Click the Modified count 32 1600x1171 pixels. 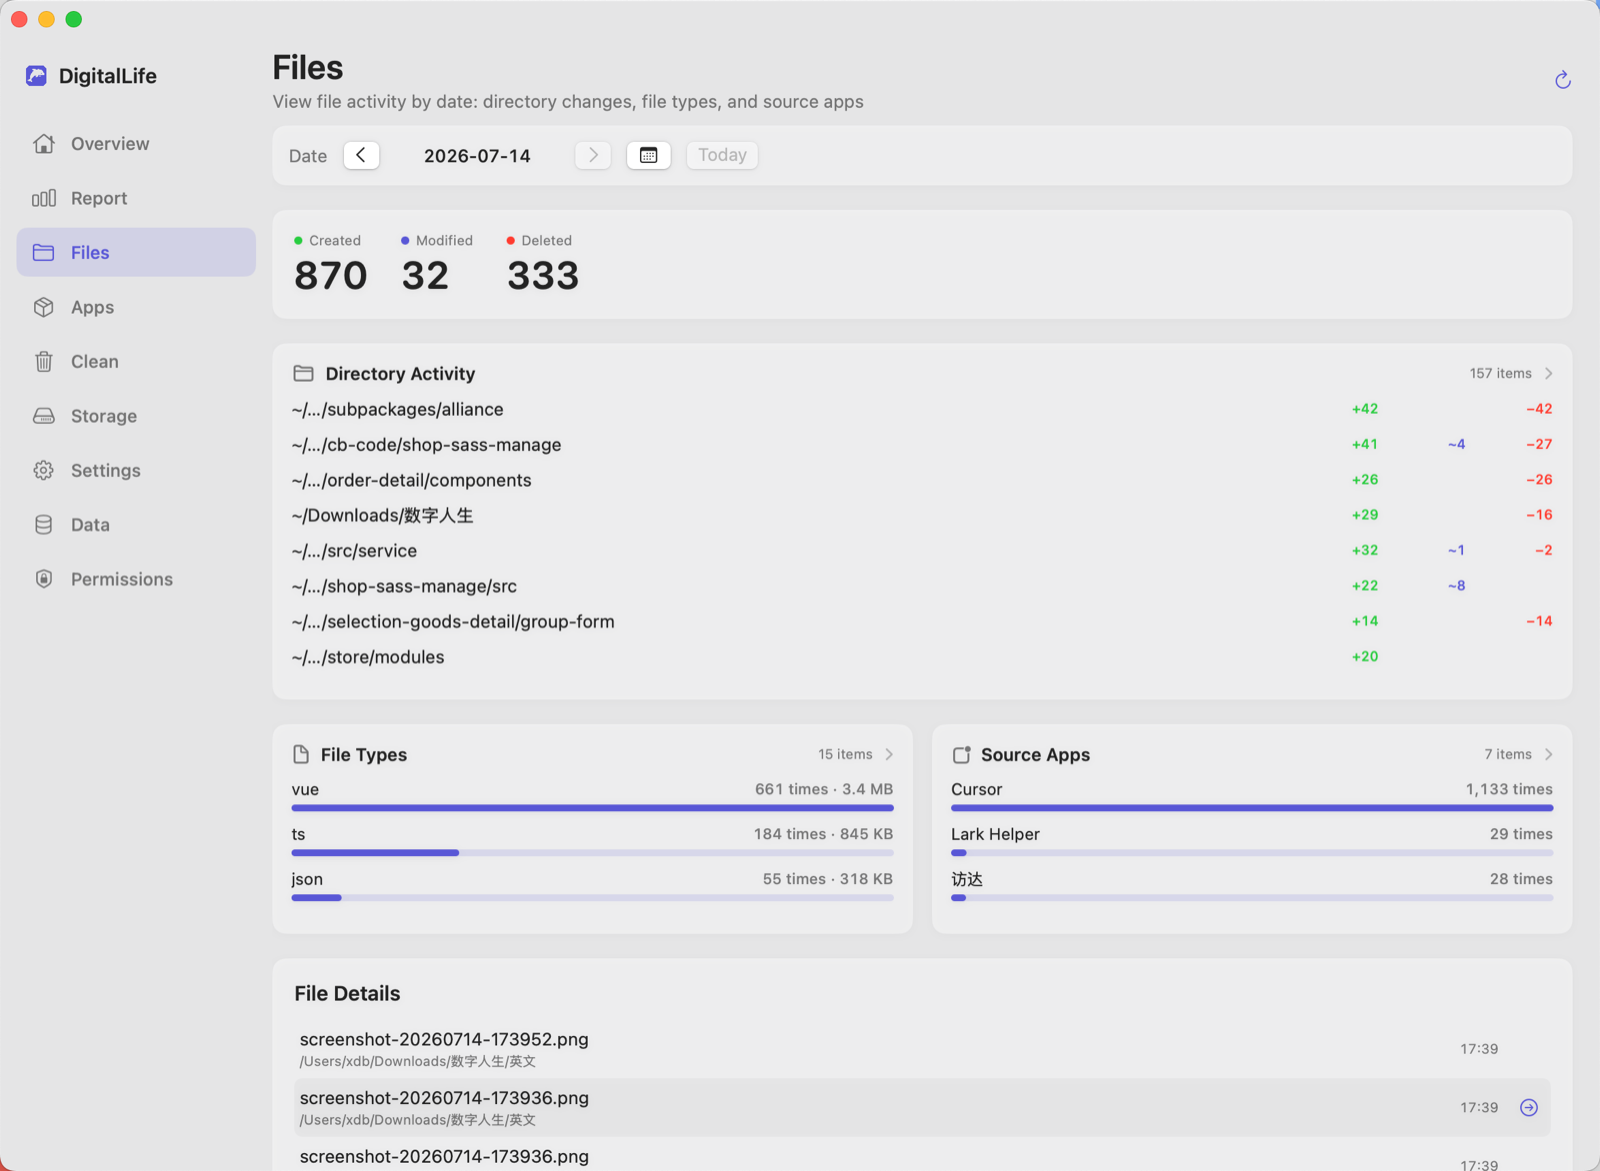click(425, 276)
